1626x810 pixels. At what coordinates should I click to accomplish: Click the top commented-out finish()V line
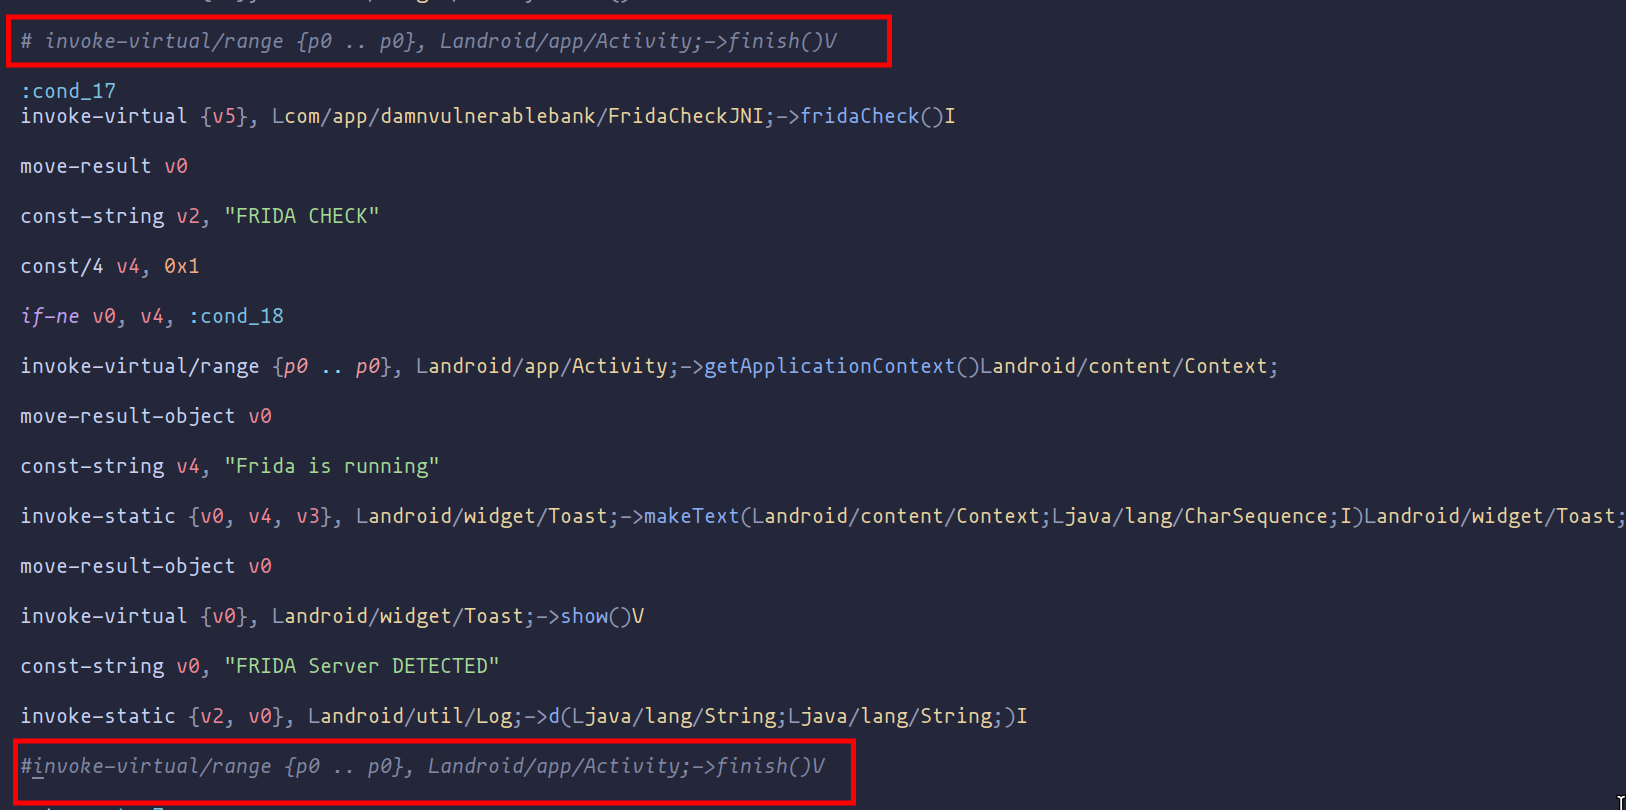tap(428, 41)
